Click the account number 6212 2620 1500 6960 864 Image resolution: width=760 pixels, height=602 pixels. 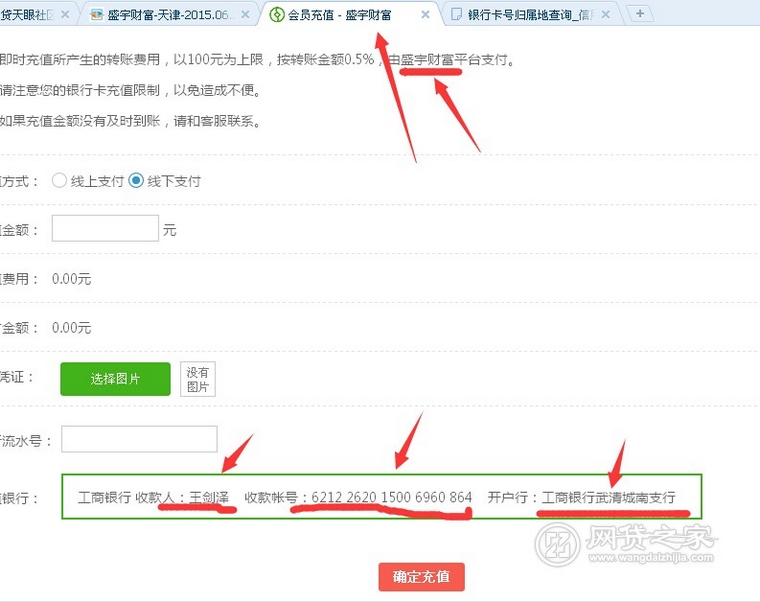tap(392, 497)
